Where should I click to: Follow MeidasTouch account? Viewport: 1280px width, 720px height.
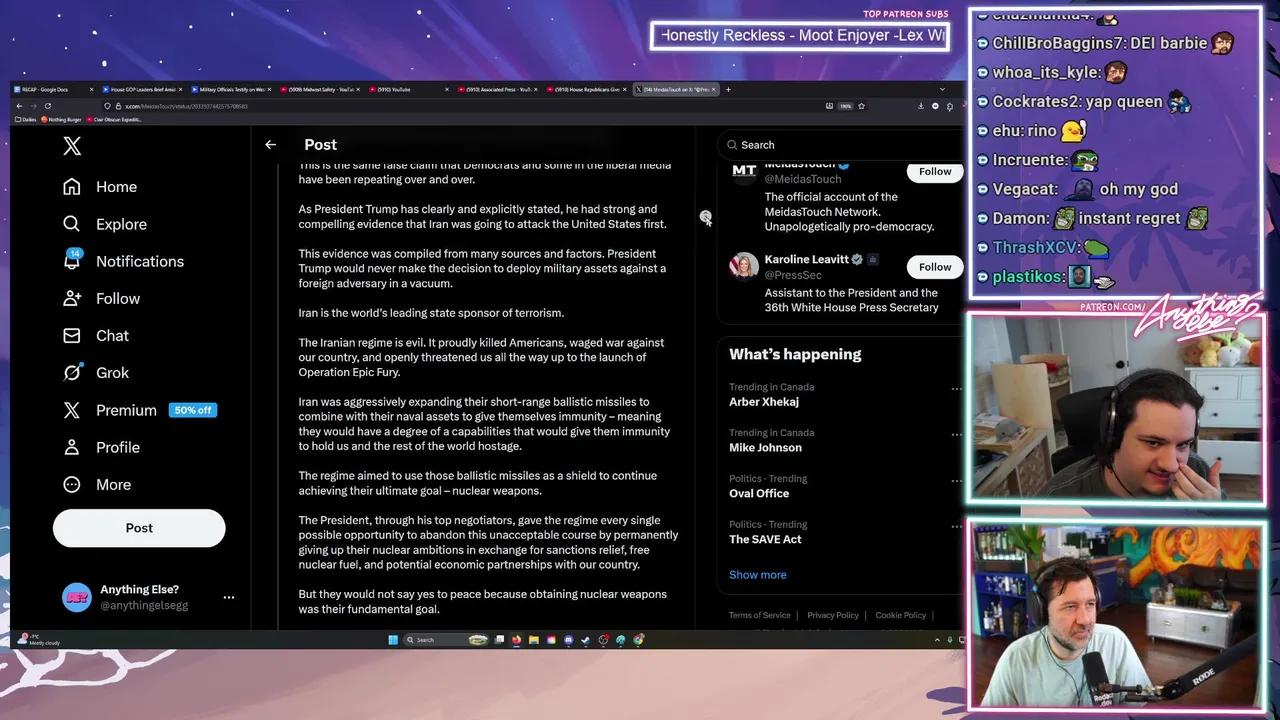coord(935,172)
